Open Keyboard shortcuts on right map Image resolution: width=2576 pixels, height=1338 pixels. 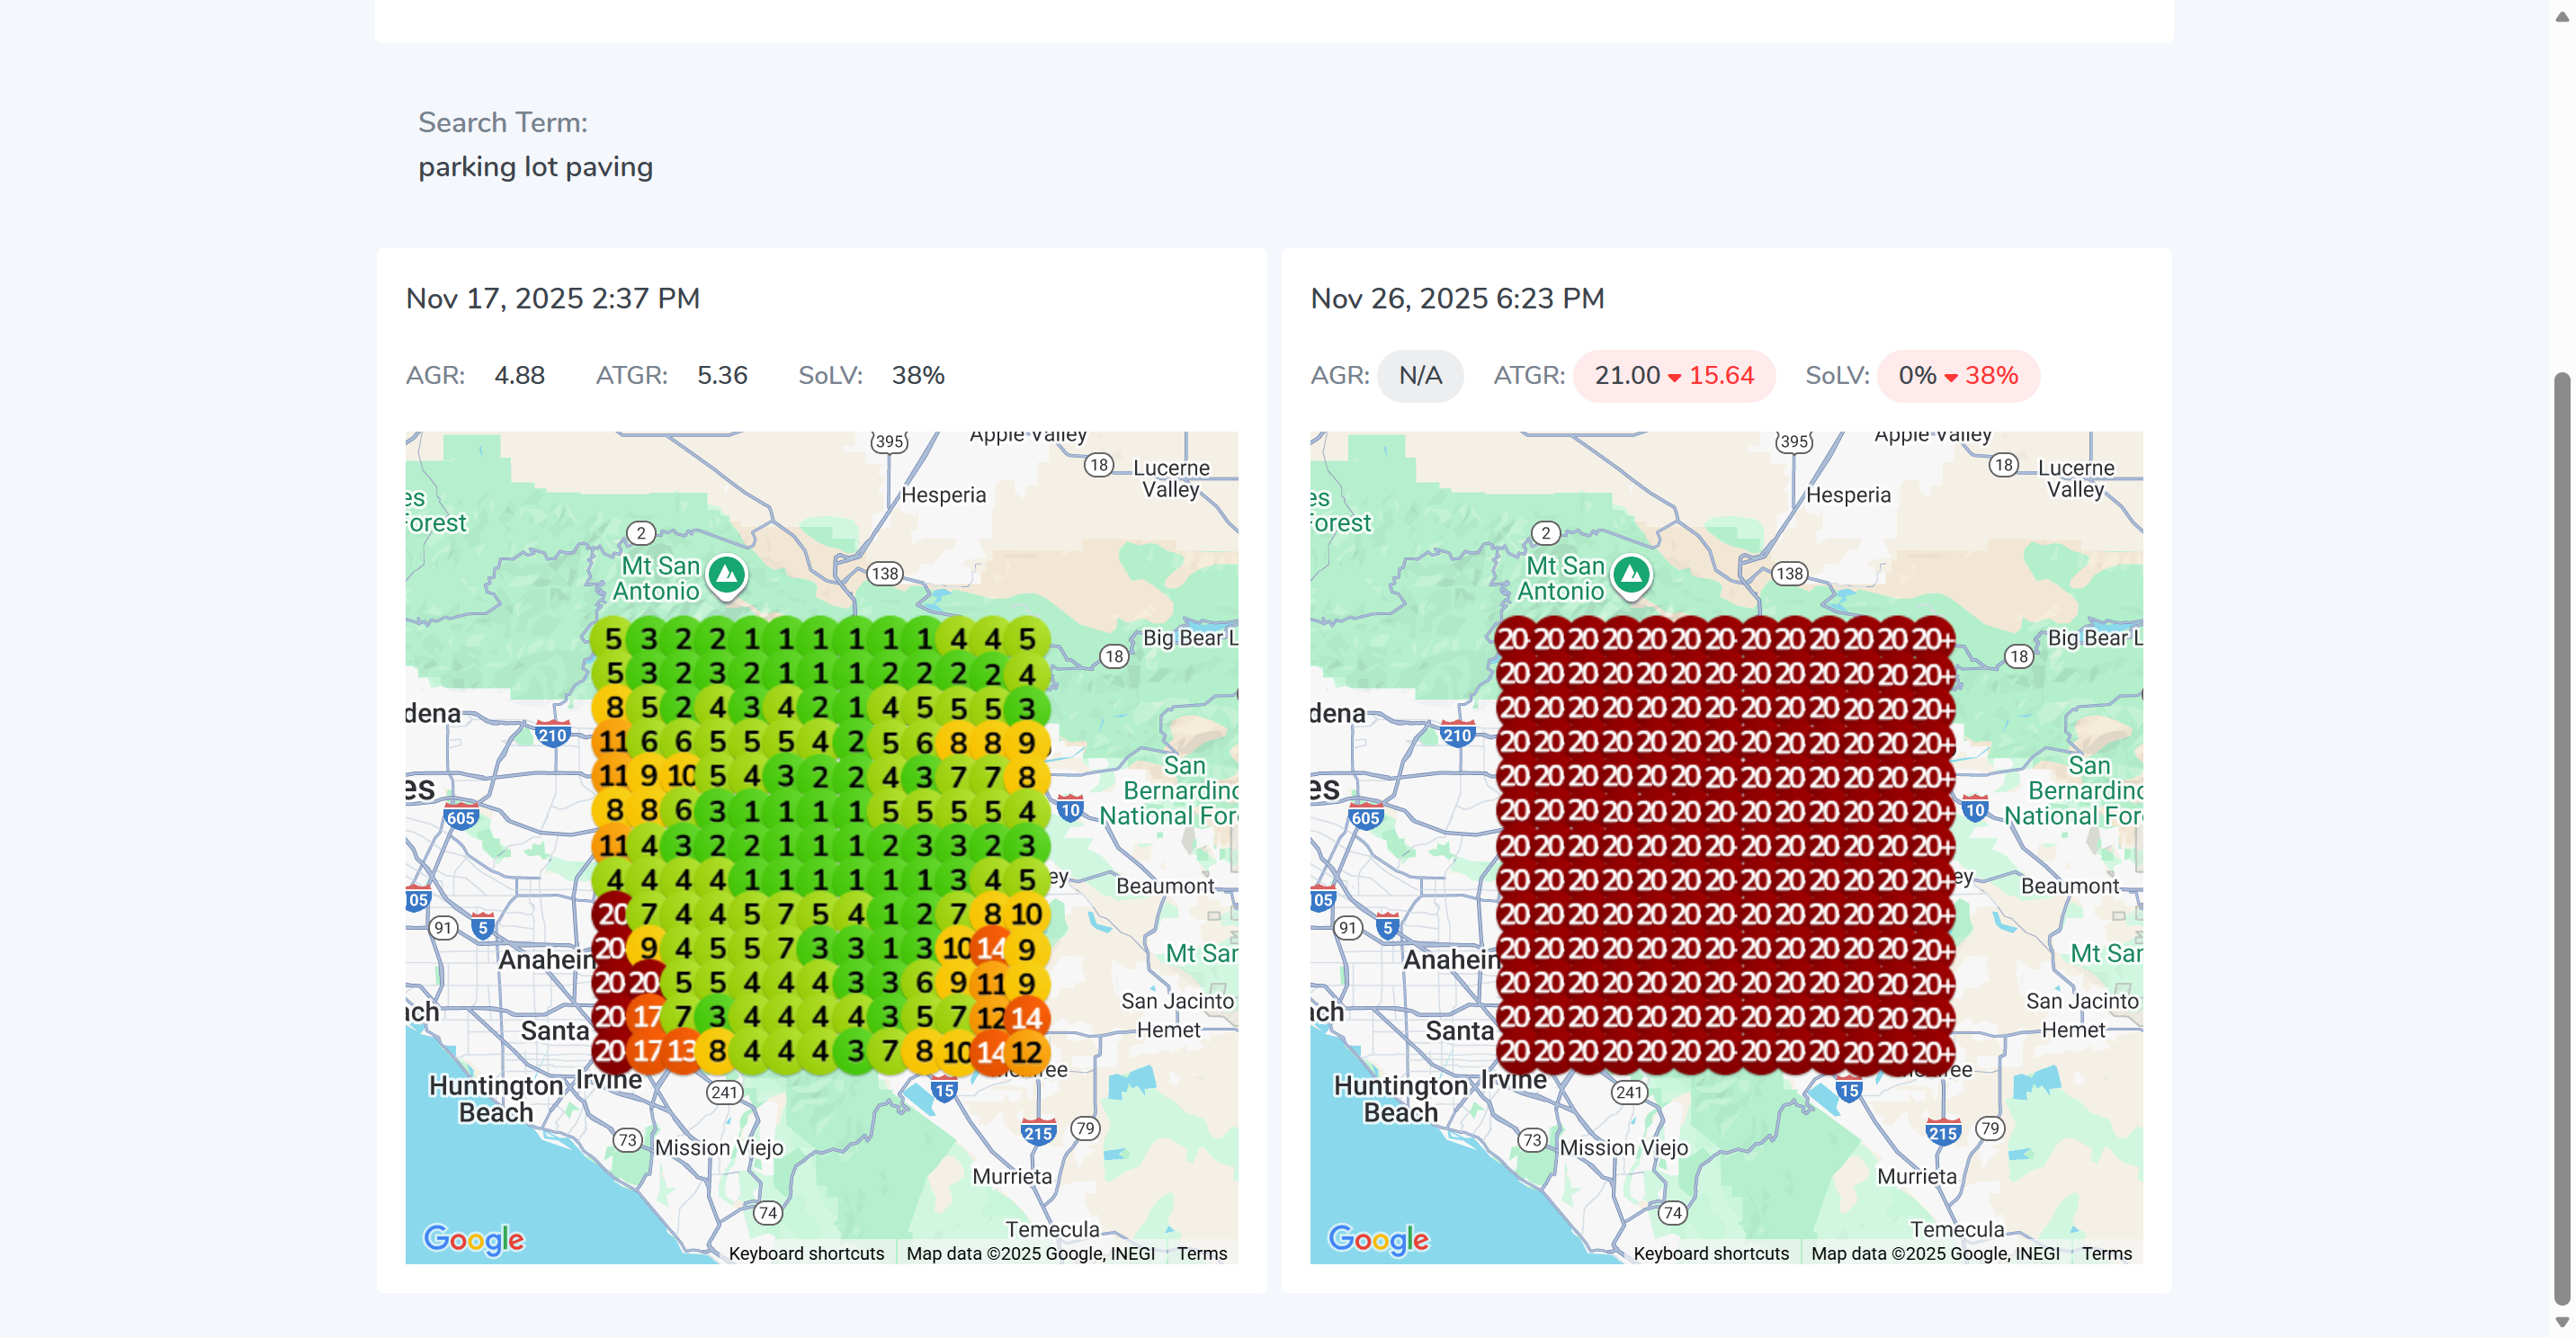(1710, 1253)
